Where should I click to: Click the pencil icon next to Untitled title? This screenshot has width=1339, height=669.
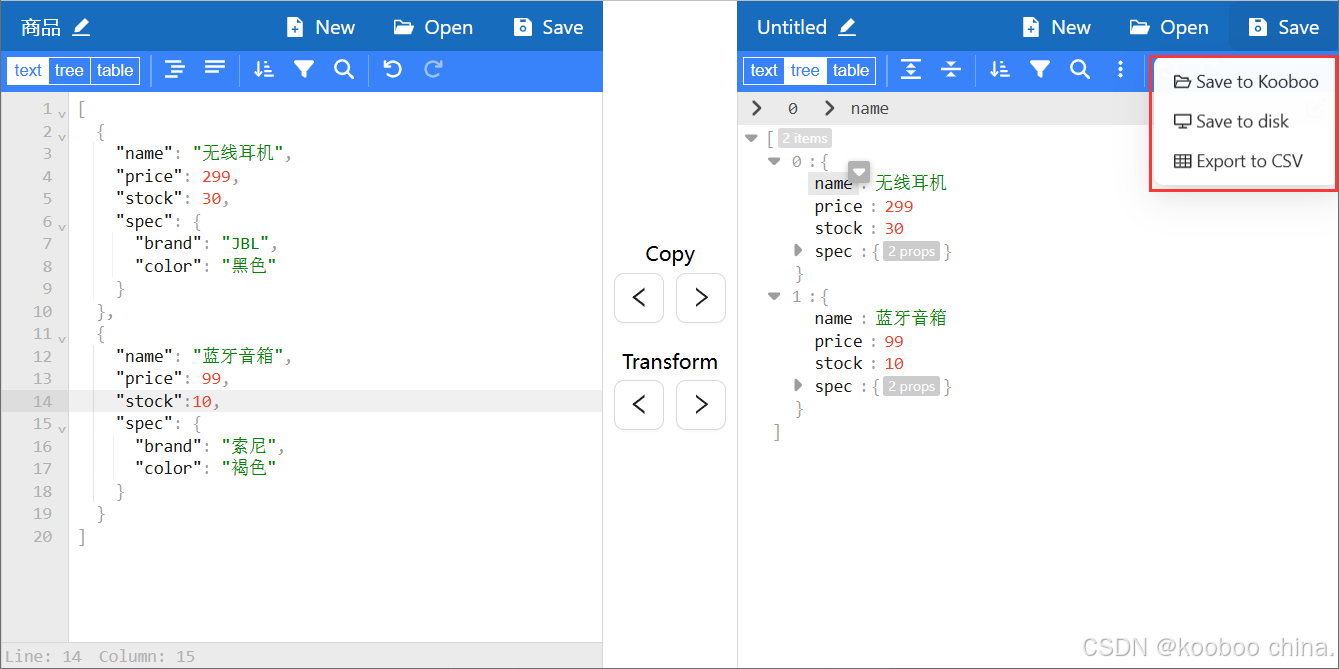pyautogui.click(x=847, y=27)
